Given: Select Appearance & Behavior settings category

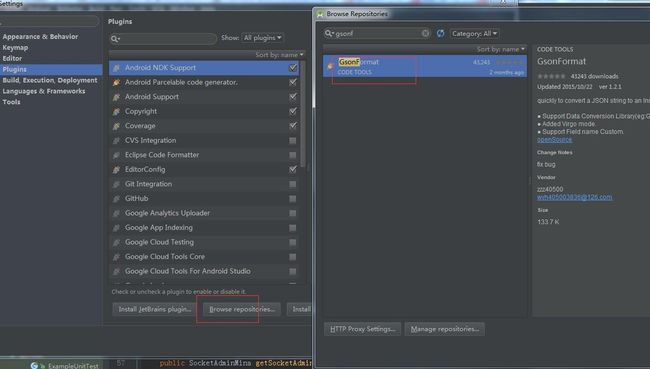Looking at the screenshot, I should click(40, 36).
